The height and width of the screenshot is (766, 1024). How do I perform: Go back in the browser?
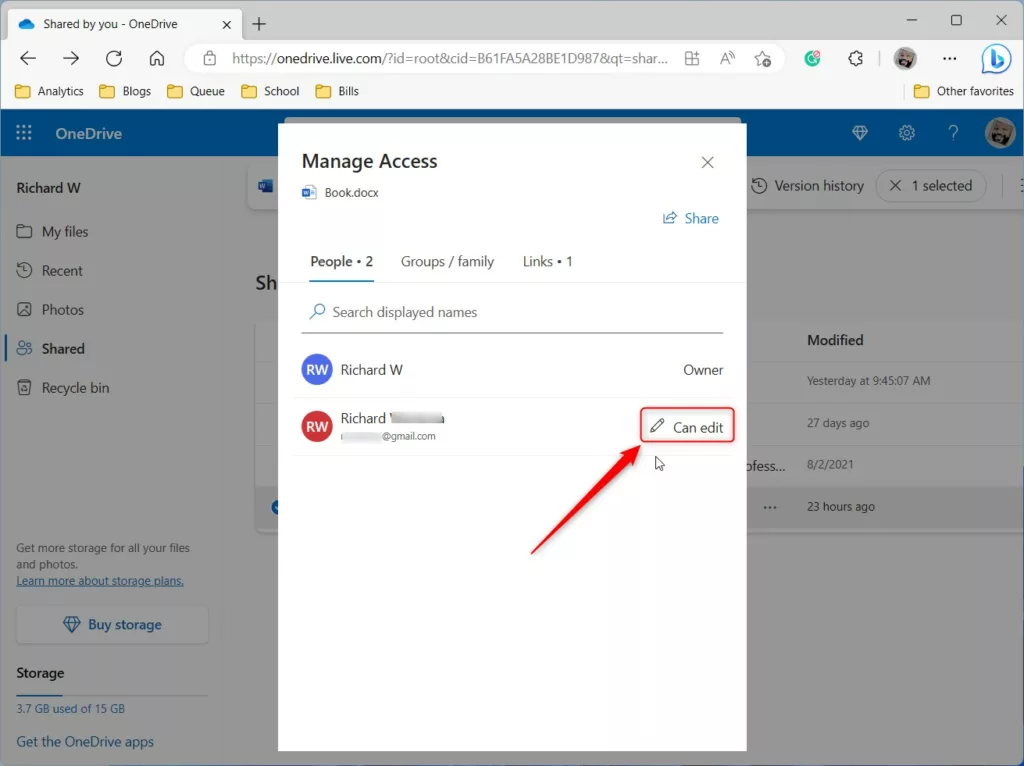28,59
